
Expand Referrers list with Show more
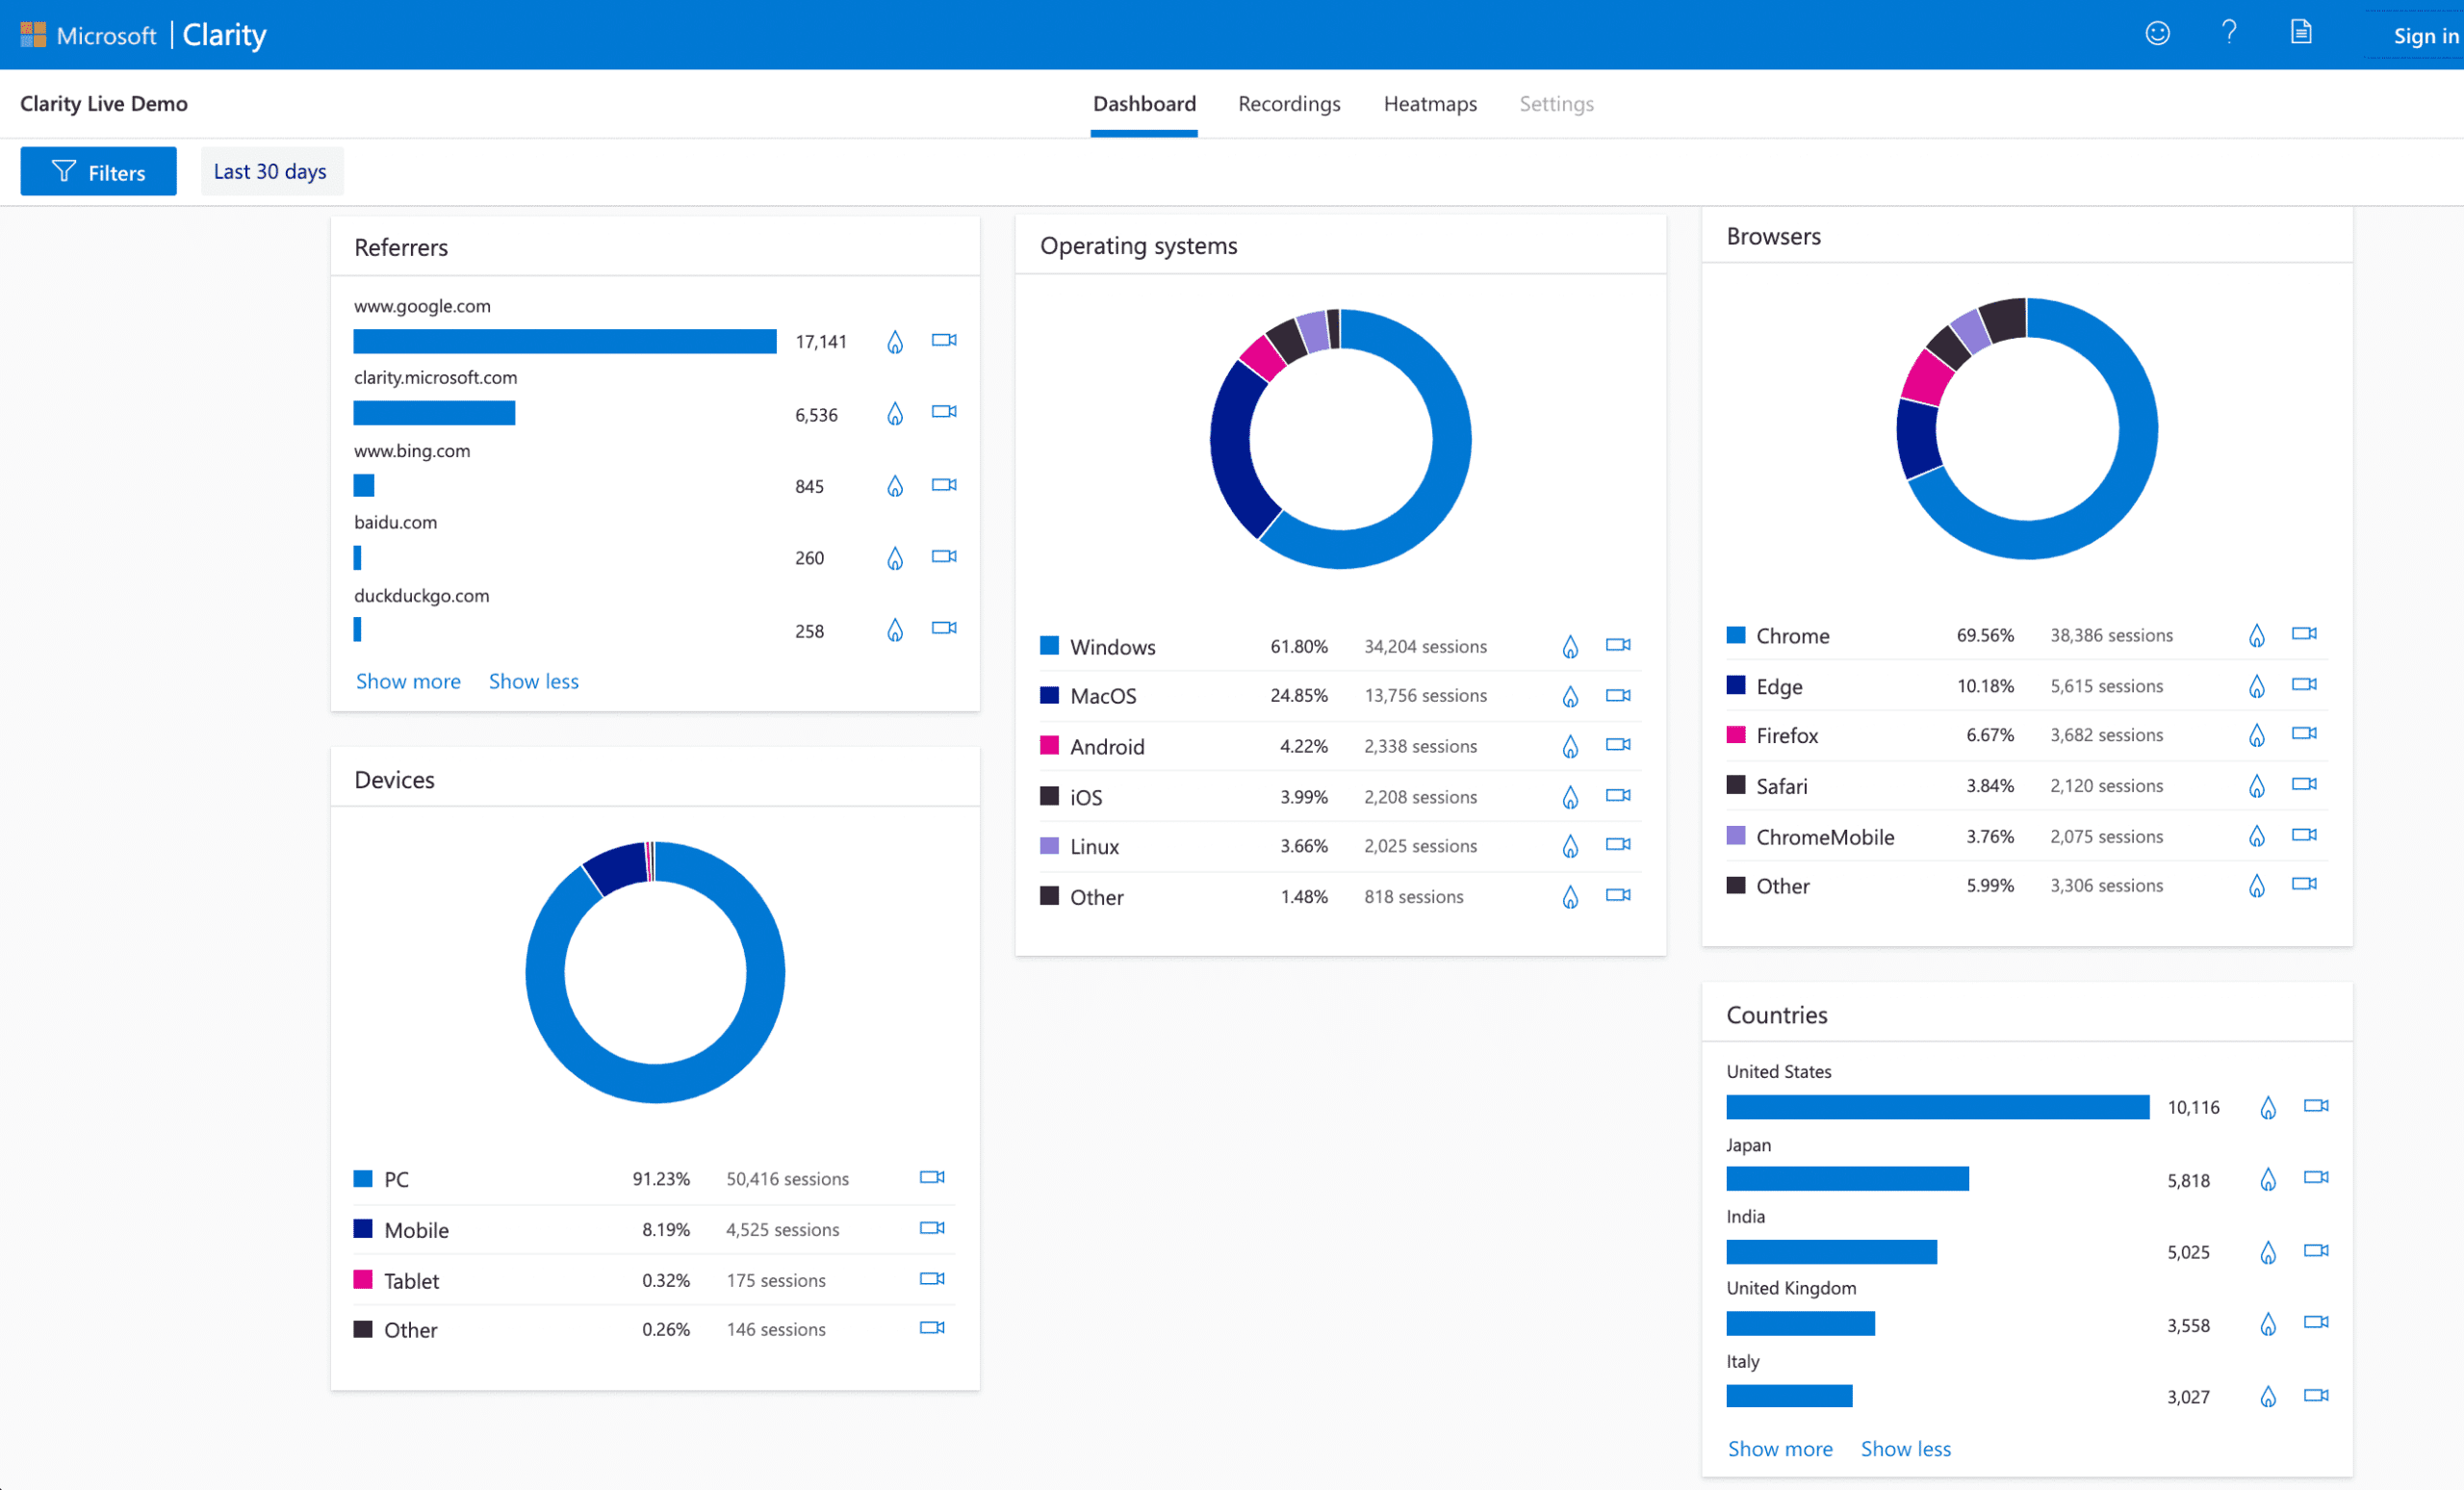click(408, 681)
